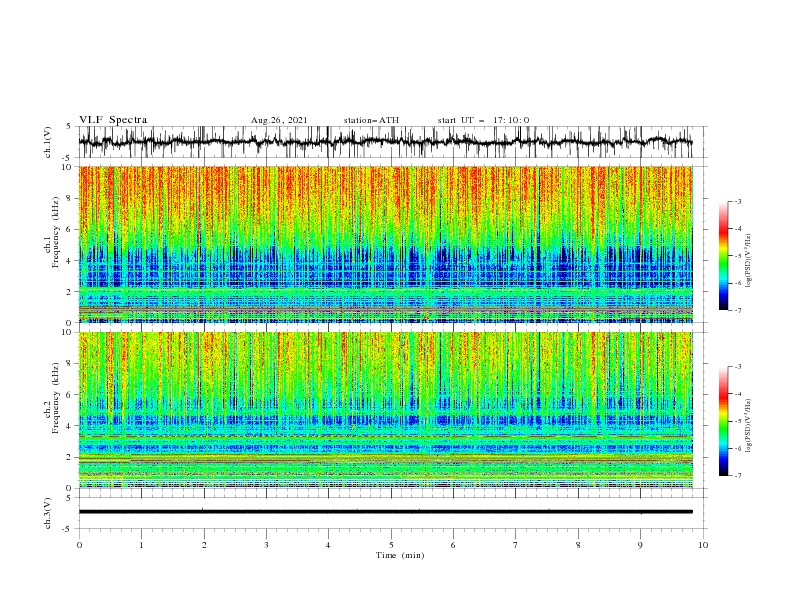The width and height of the screenshot is (792, 612).
Task: Click the '4' kHz tick on ch.2 axis
Action: pos(70,426)
